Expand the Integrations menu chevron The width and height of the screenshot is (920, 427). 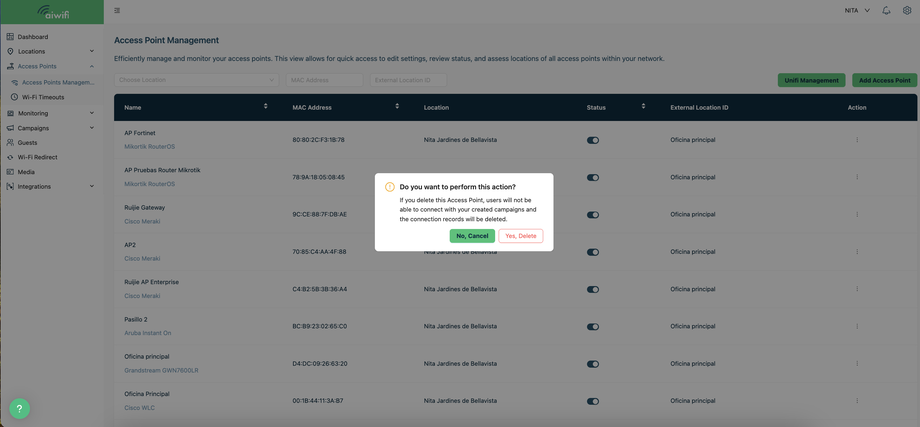[92, 187]
